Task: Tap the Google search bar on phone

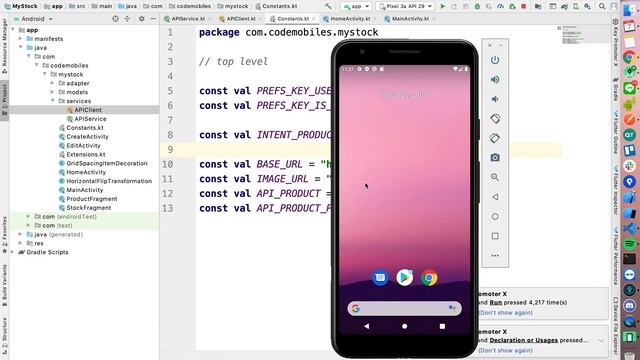Action: point(404,309)
